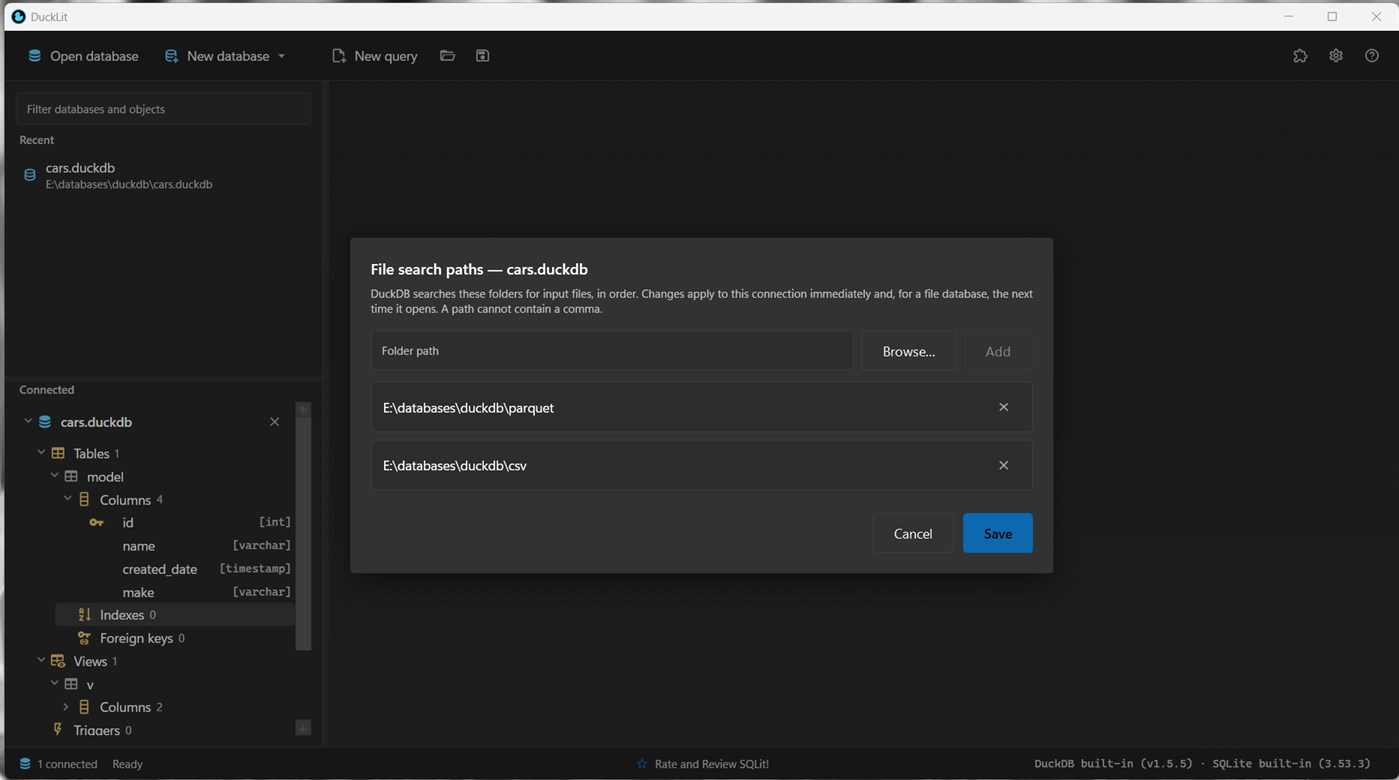Click Open database in toolbar
Viewport: 1399px width, 780px height.
[x=83, y=56]
